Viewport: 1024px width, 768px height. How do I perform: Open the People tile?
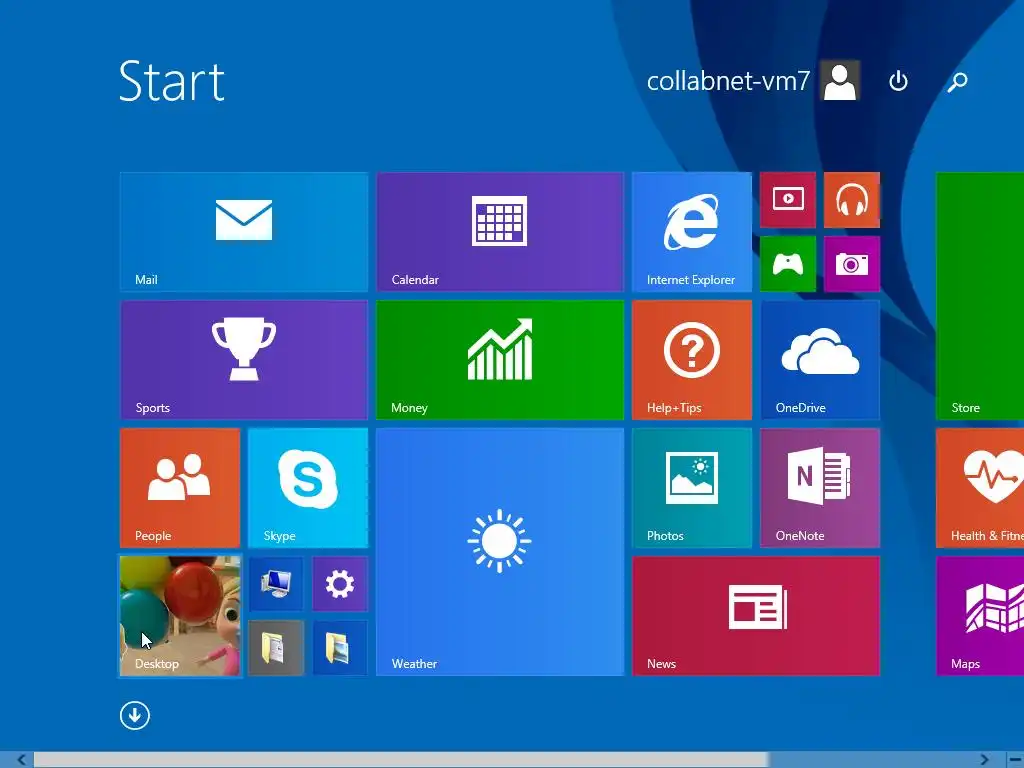pos(180,488)
